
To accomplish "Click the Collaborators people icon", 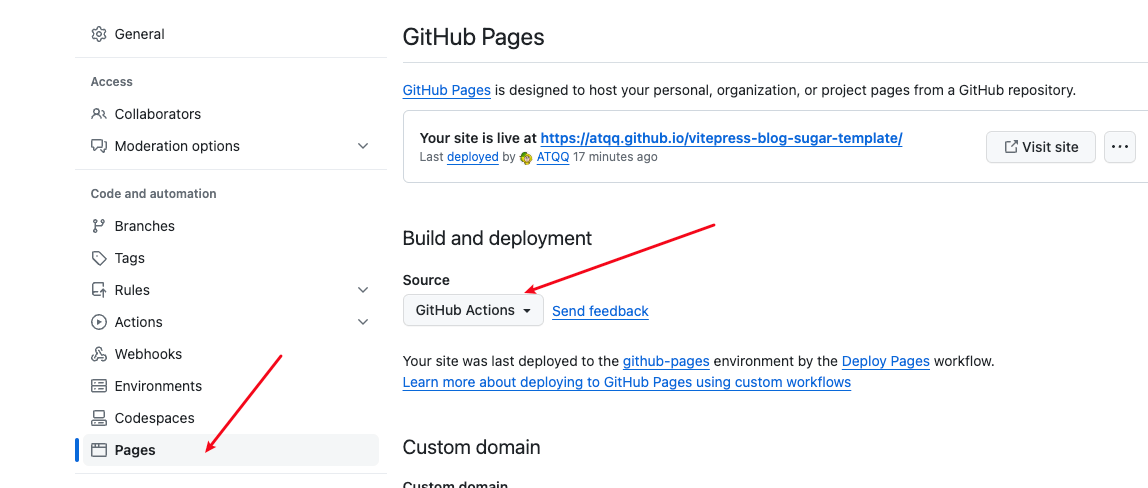I will click(99, 114).
